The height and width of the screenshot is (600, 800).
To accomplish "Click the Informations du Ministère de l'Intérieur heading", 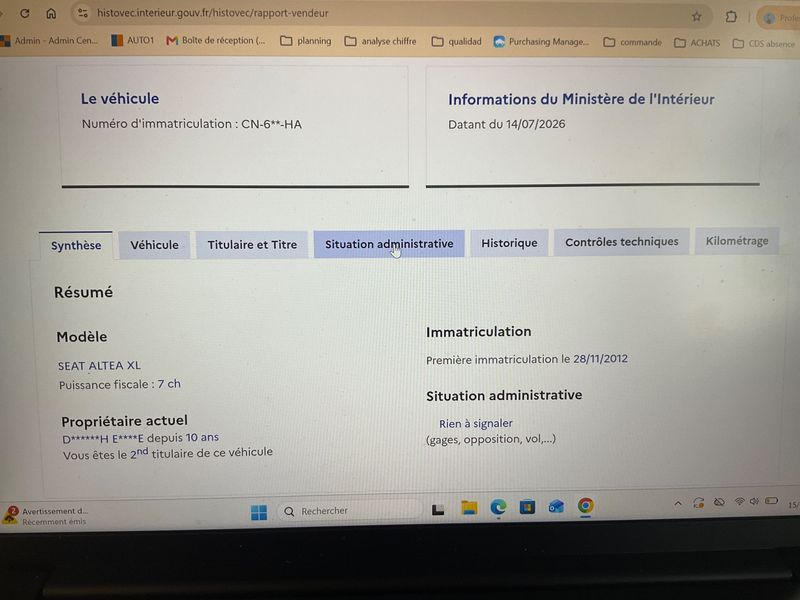I will point(581,99).
